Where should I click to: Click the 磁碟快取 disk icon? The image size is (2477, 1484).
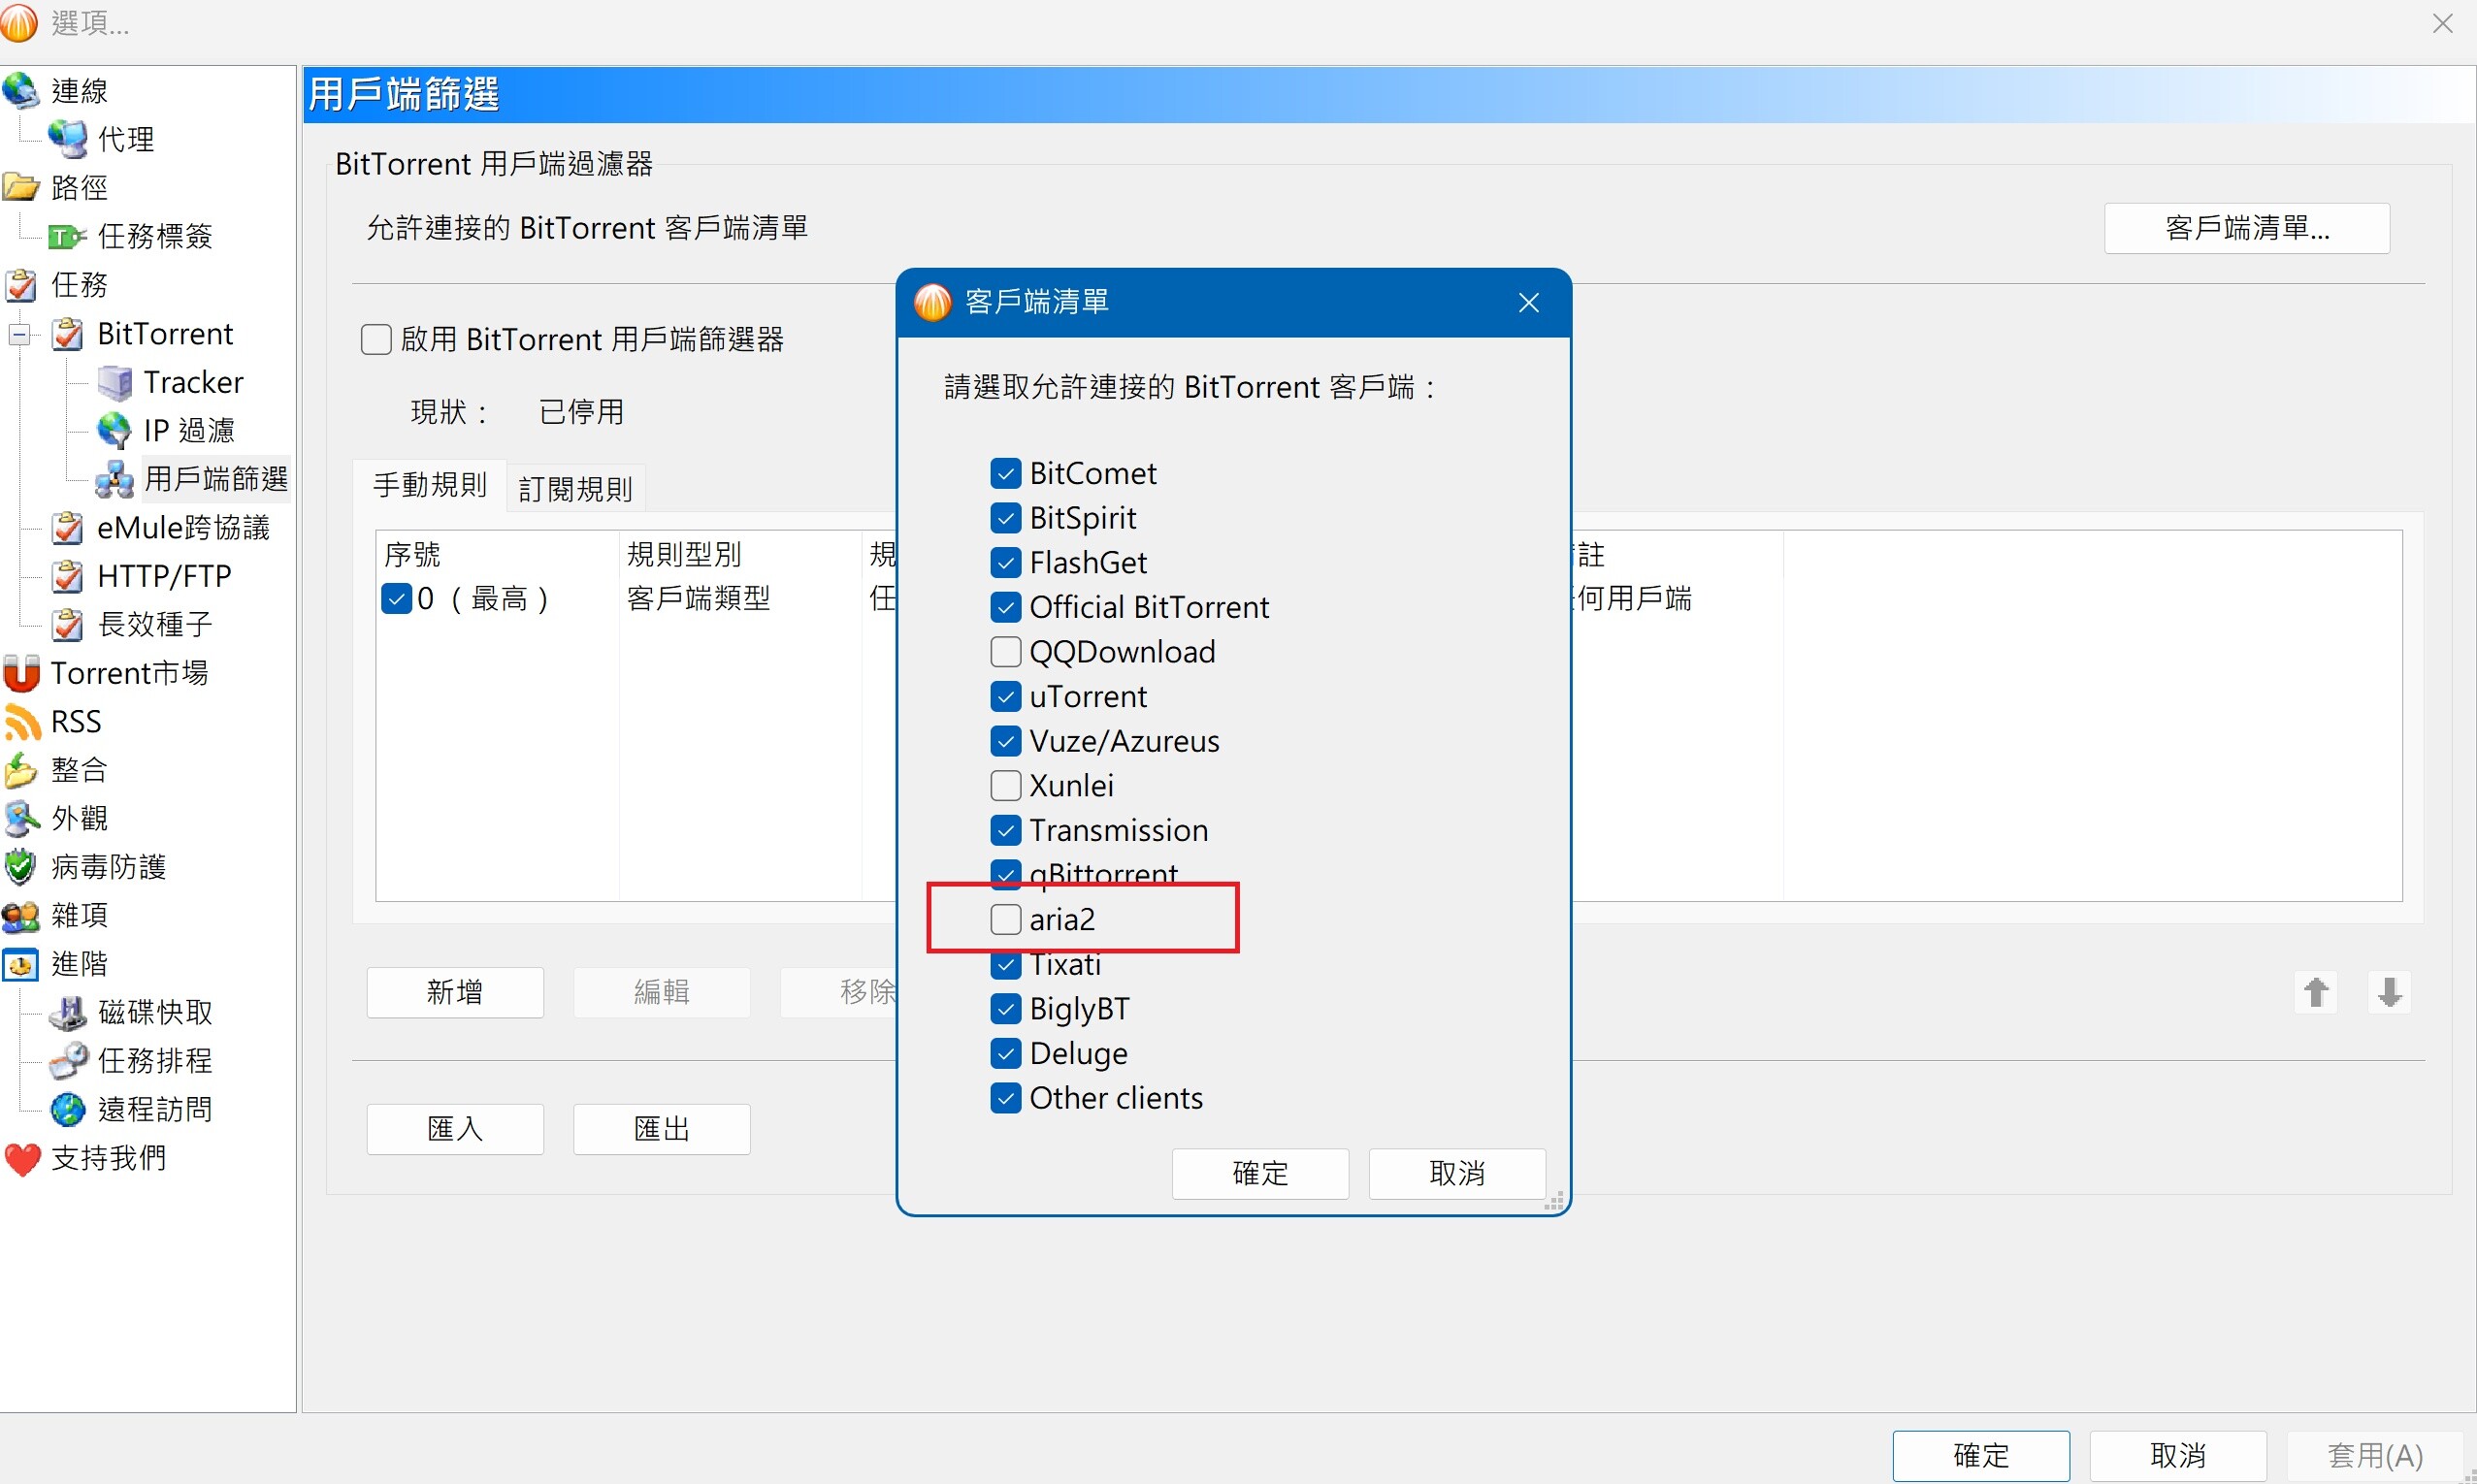pyautogui.click(x=69, y=1012)
